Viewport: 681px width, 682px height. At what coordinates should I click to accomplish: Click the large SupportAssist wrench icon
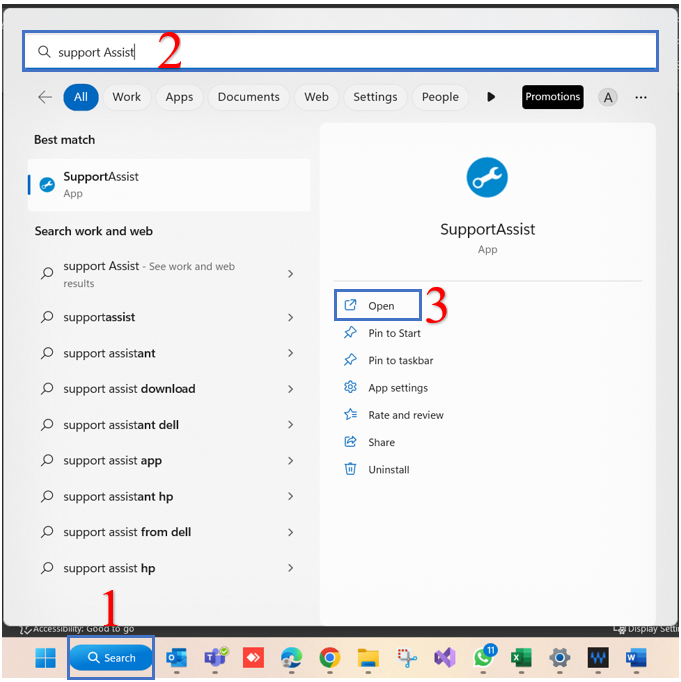click(487, 177)
